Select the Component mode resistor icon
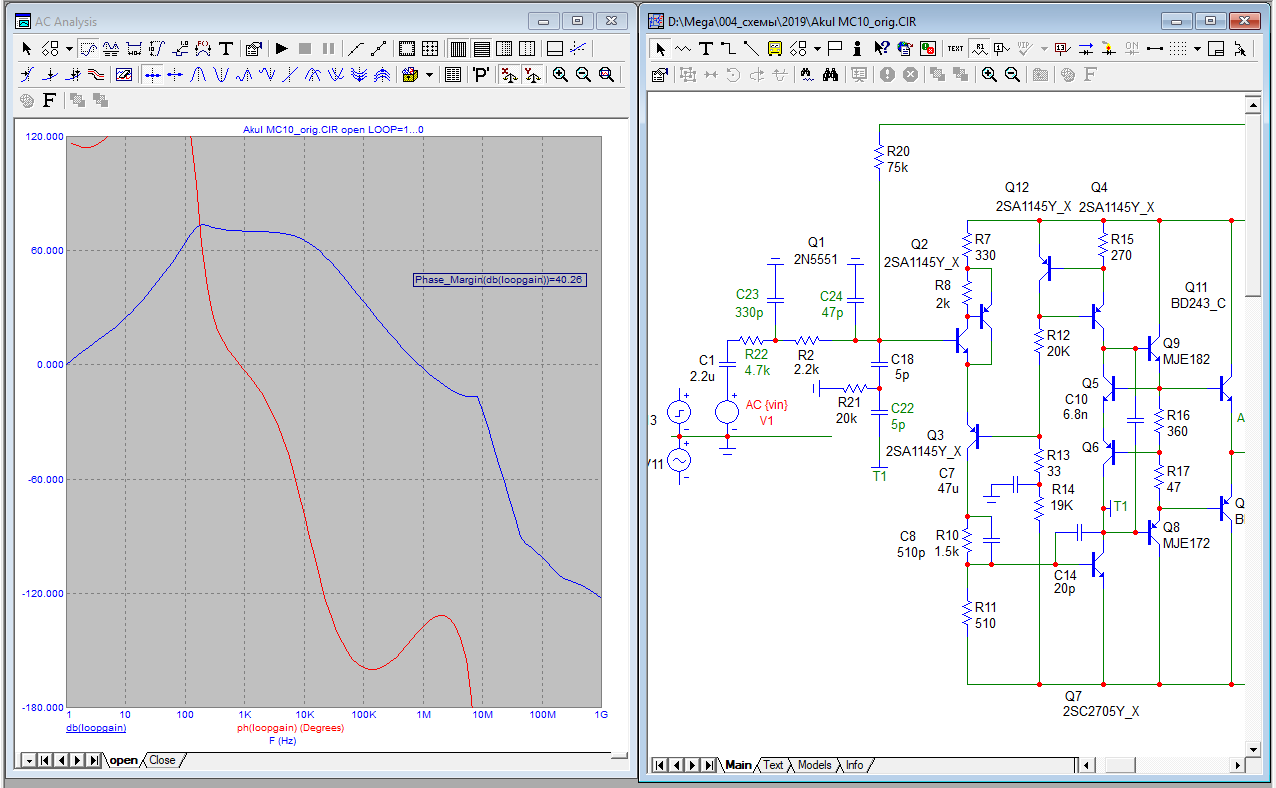Screen dimensions: 1276x788 (x=683, y=48)
